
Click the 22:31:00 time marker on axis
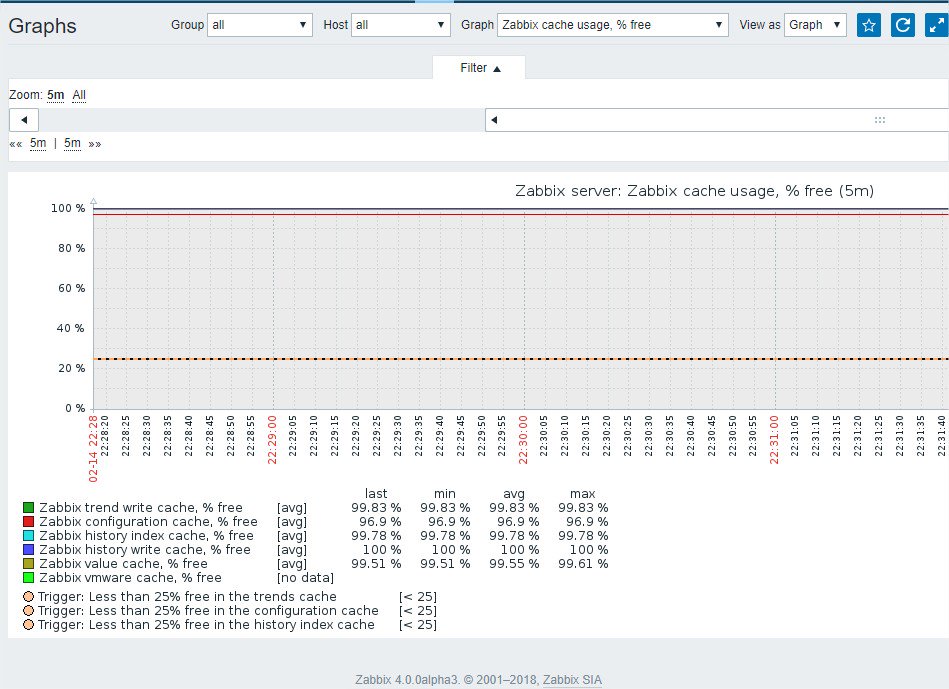click(x=774, y=440)
